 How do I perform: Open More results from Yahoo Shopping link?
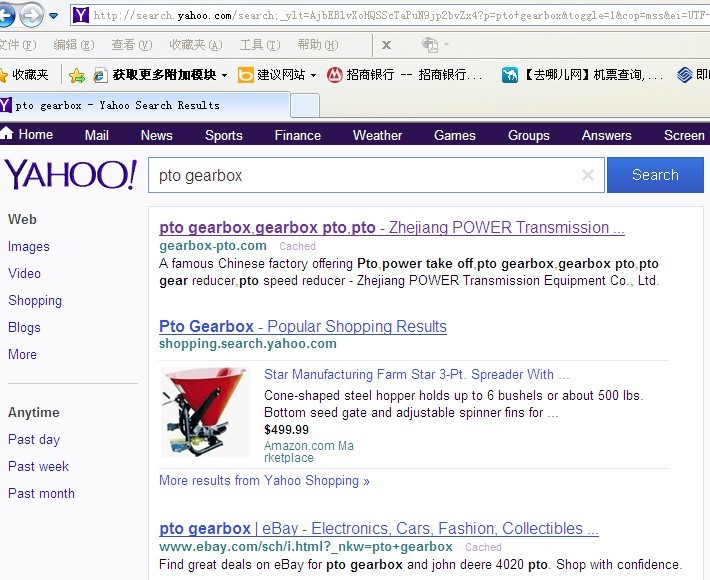click(264, 481)
